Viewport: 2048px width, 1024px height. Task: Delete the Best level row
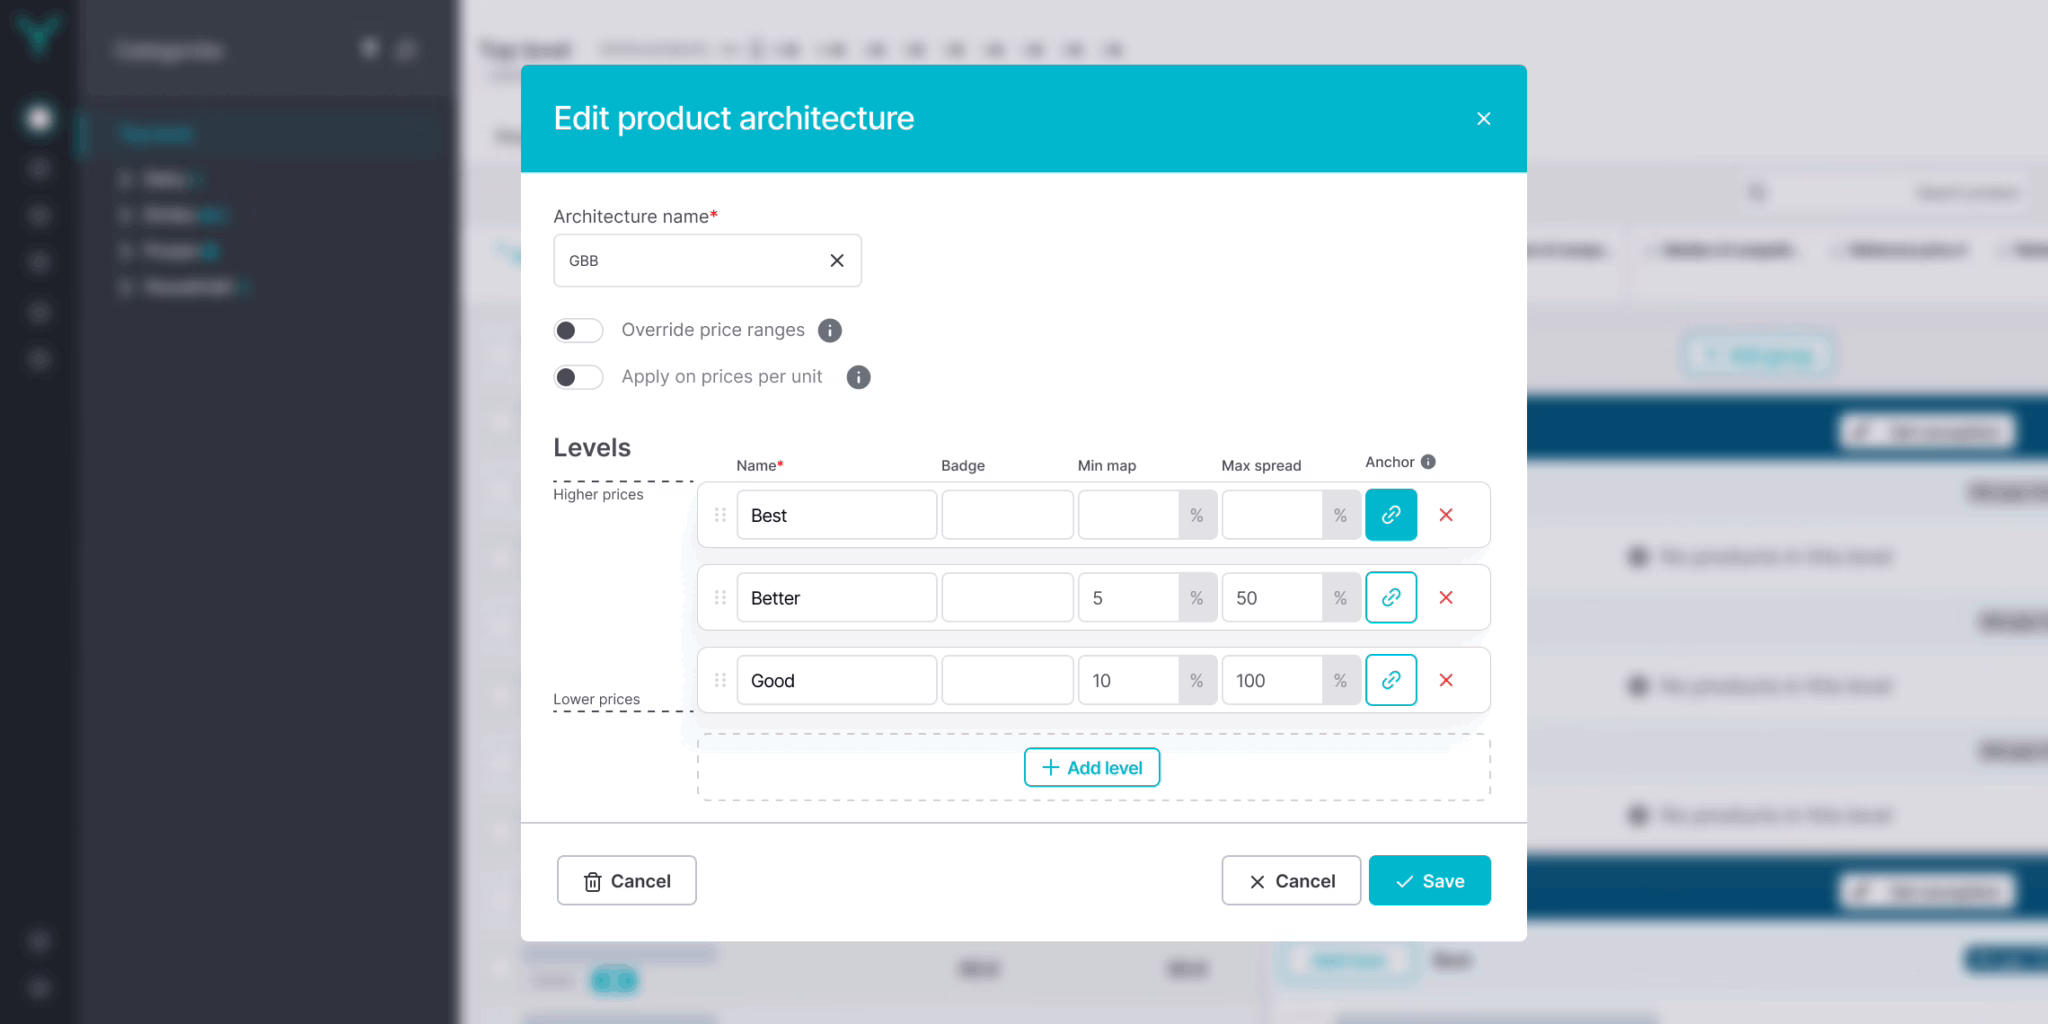click(1446, 515)
